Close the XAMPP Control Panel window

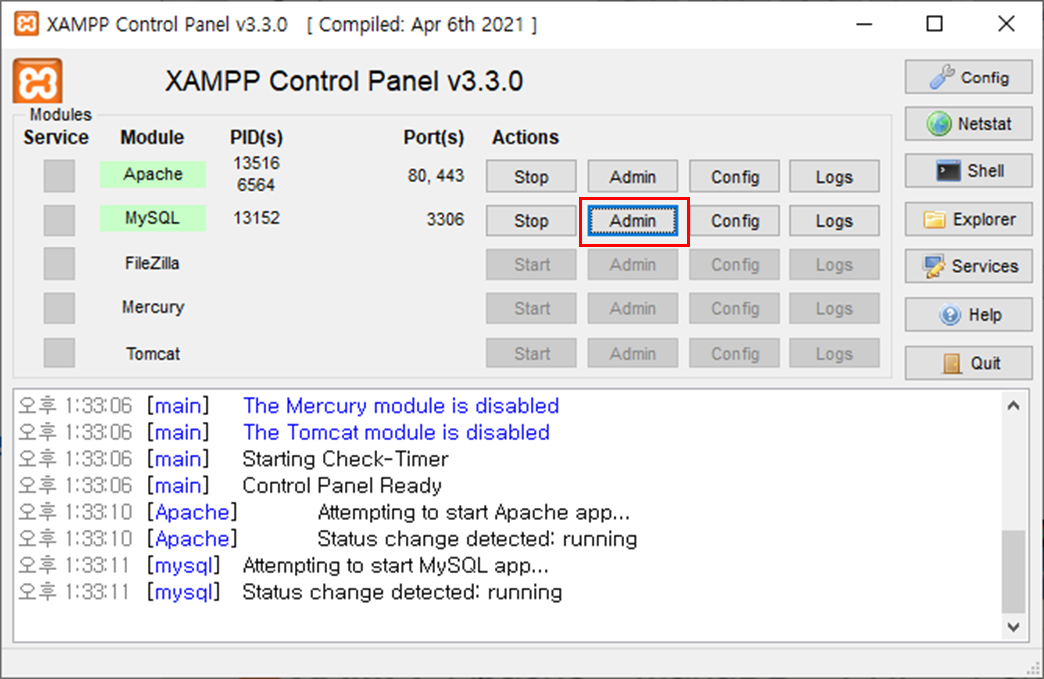(1006, 24)
